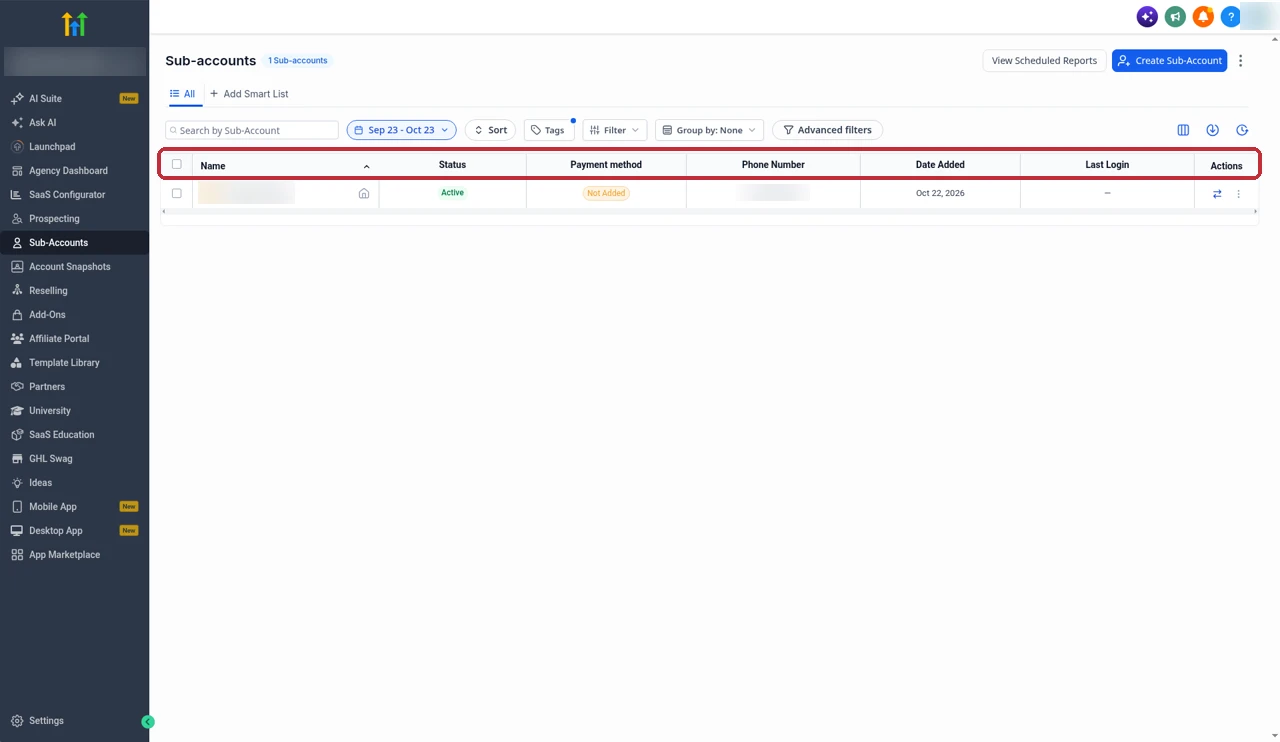Viewport: 1280px width, 742px height.
Task: Click the University graduation cap icon
Action: pyautogui.click(x=17, y=411)
